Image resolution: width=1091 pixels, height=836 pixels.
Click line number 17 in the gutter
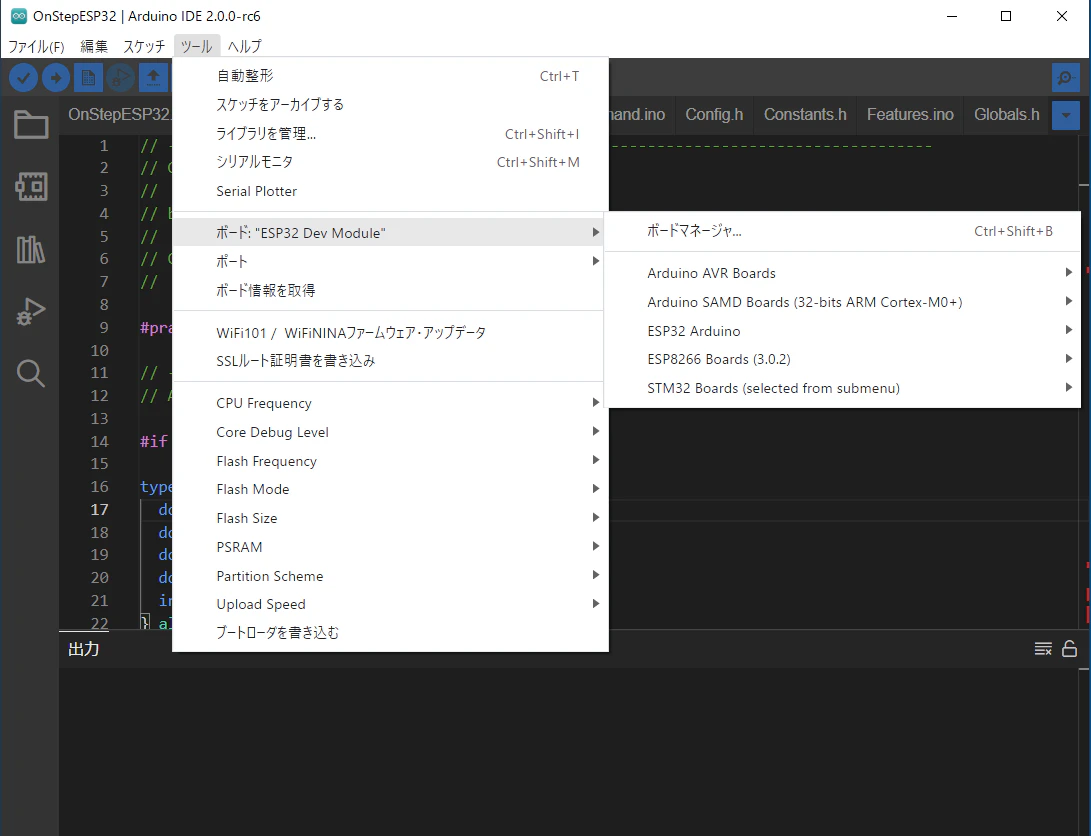[99, 510]
